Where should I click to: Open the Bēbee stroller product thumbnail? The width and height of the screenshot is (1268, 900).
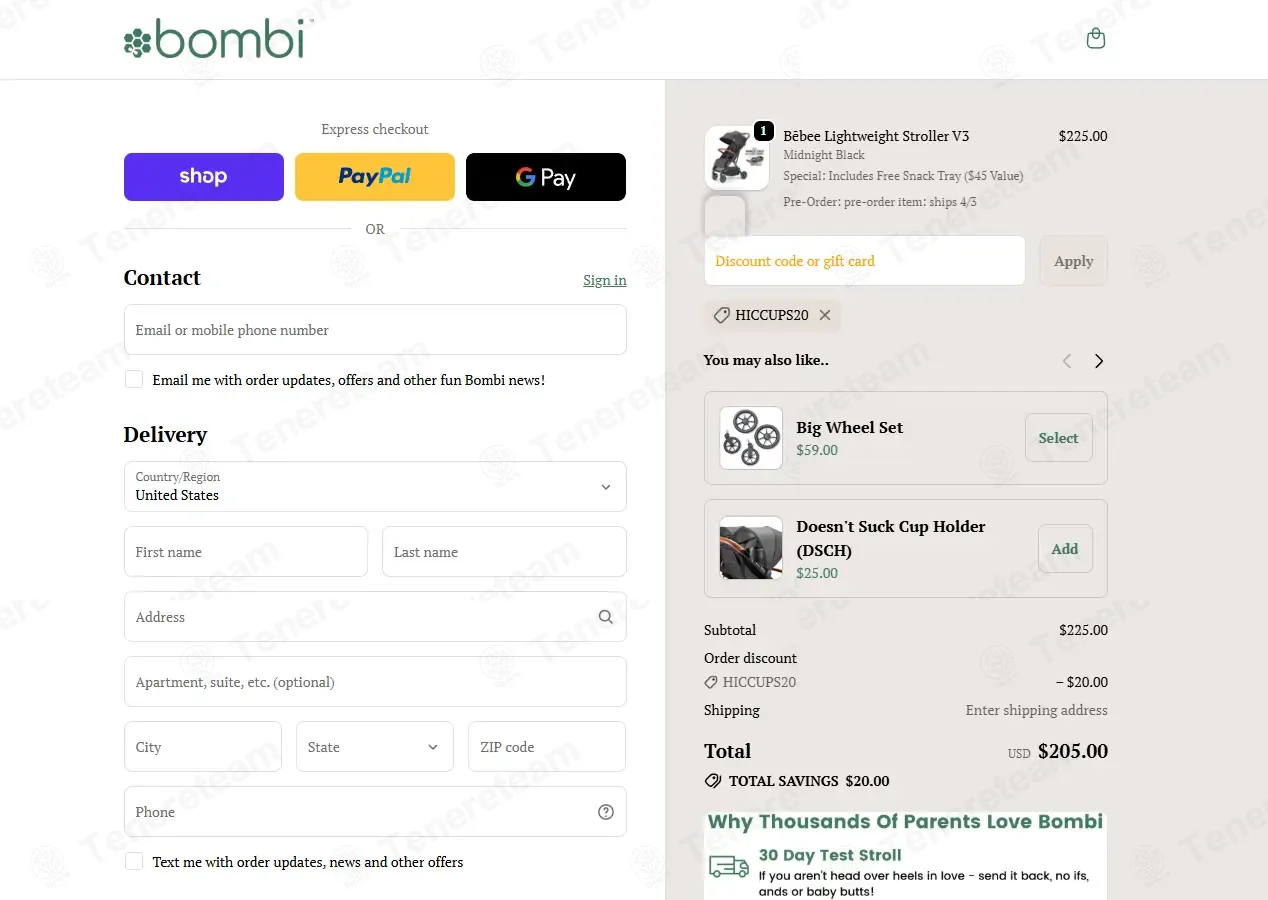pyautogui.click(x=737, y=158)
